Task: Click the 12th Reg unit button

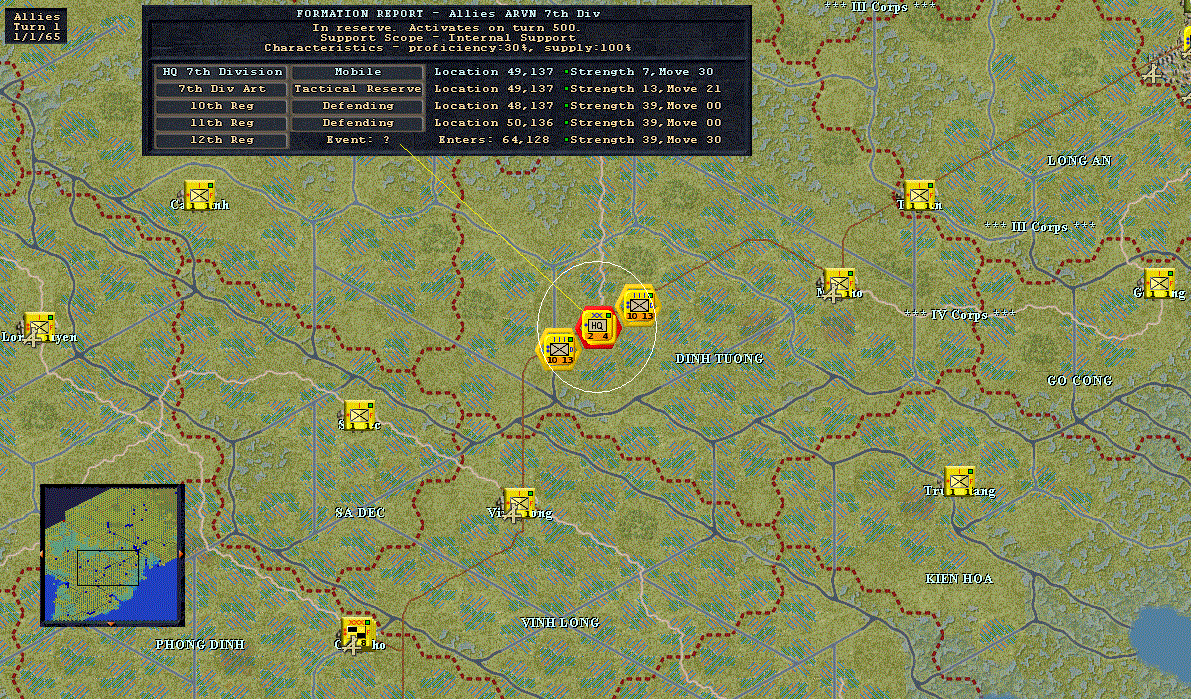Action: 221,140
